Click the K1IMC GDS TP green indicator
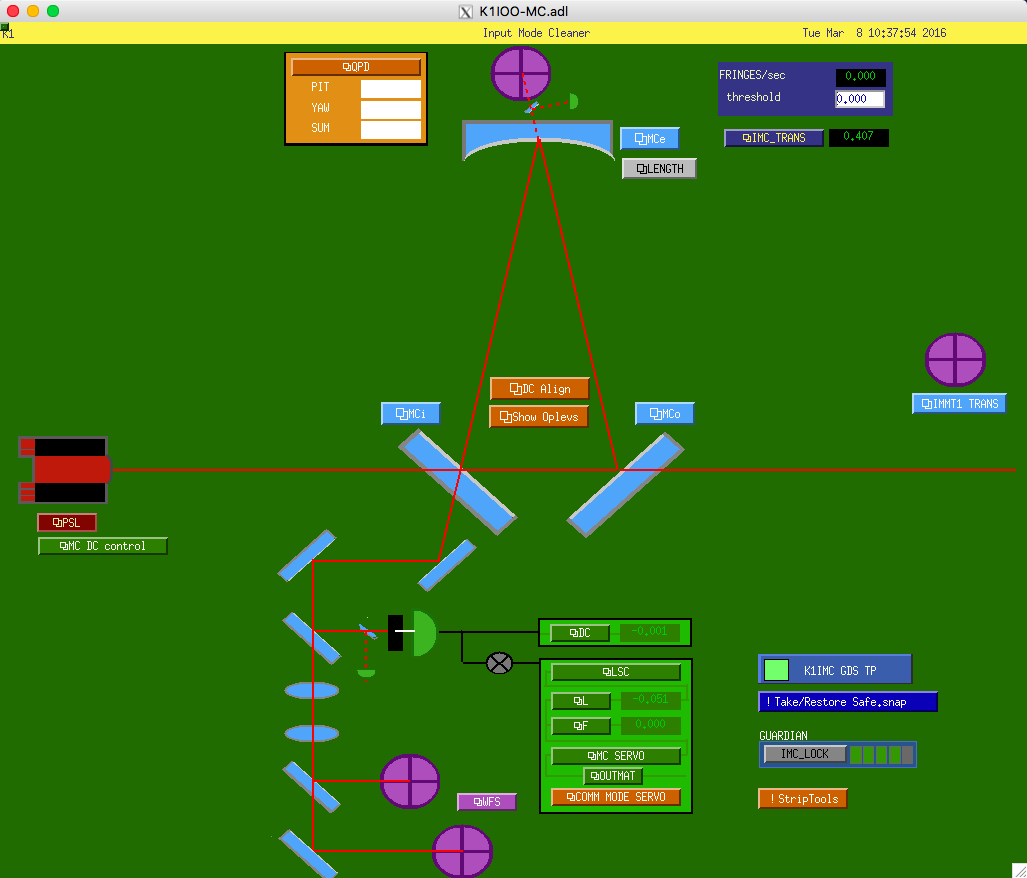The width and height of the screenshot is (1027, 878). click(x=776, y=670)
